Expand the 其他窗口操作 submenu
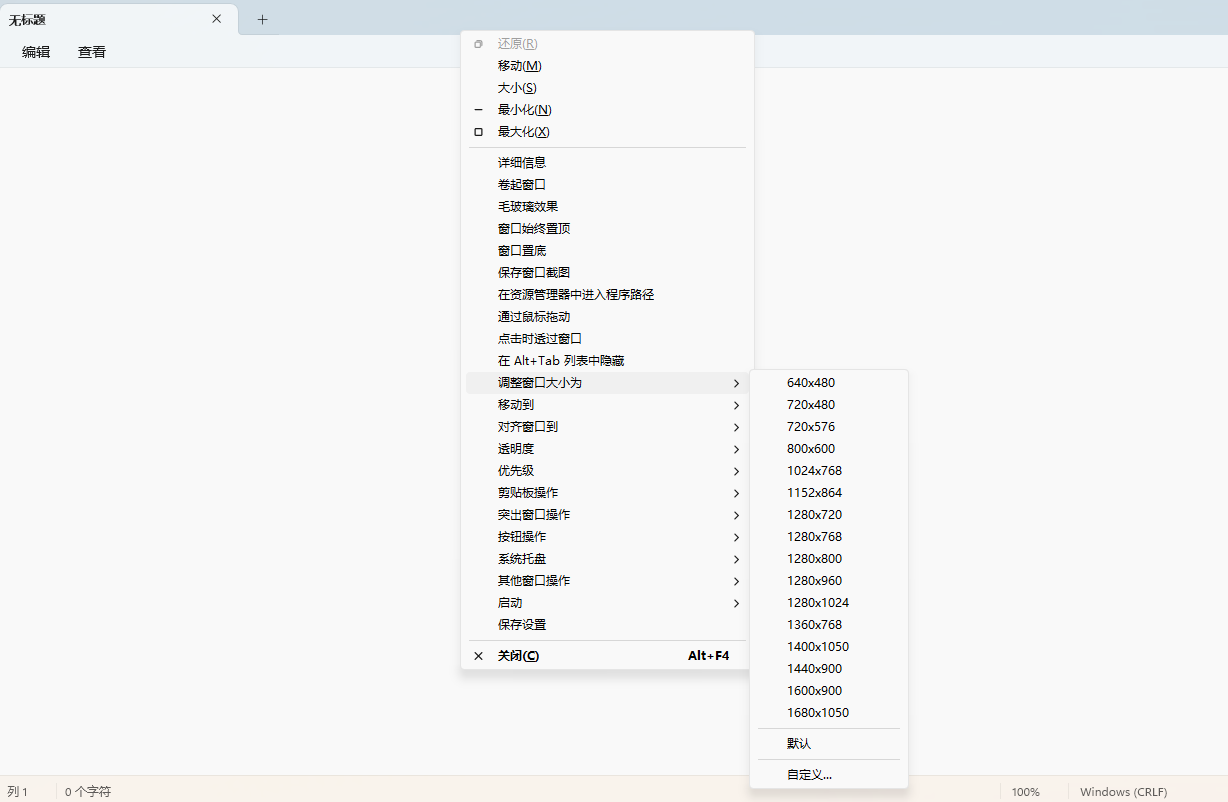This screenshot has height=802, width=1228. [607, 580]
